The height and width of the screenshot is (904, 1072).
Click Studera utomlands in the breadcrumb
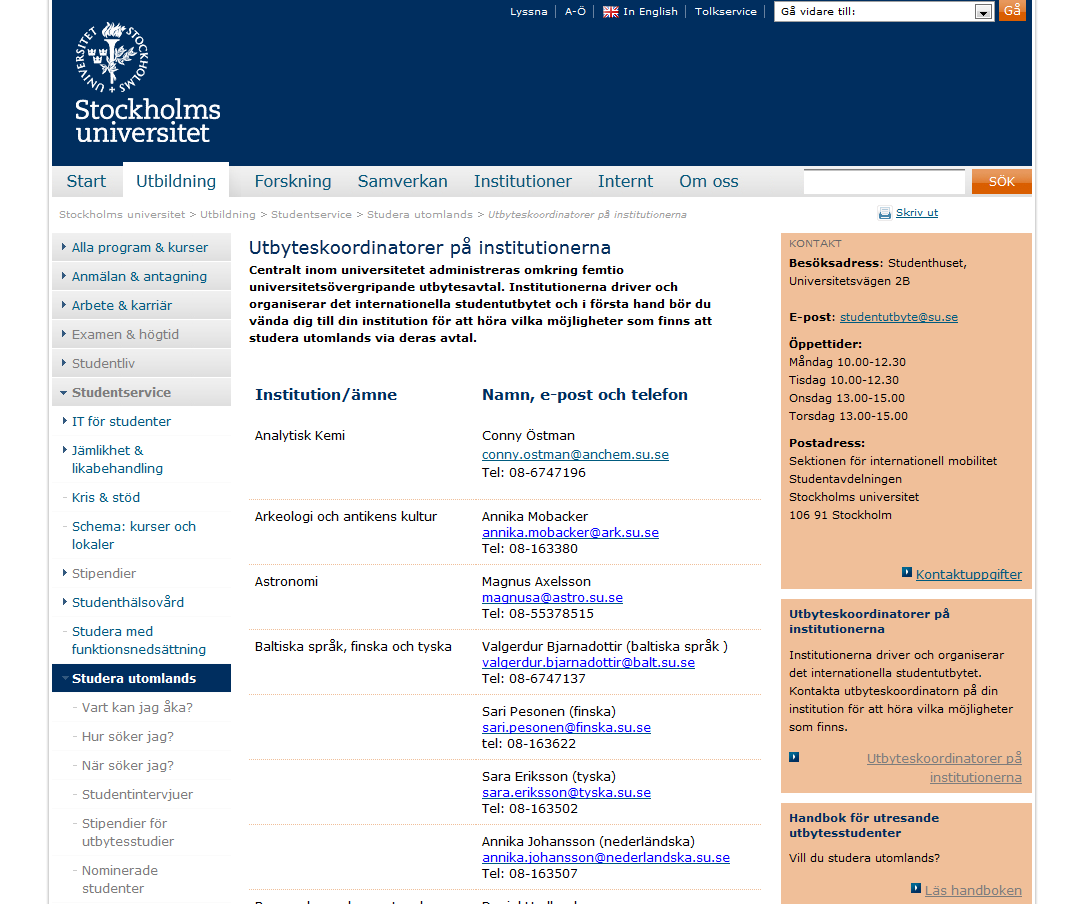[x=420, y=215]
